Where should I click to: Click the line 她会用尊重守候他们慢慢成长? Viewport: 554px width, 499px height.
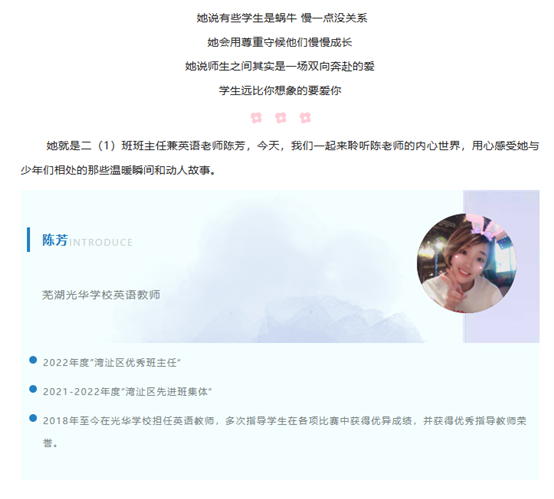click(x=279, y=42)
